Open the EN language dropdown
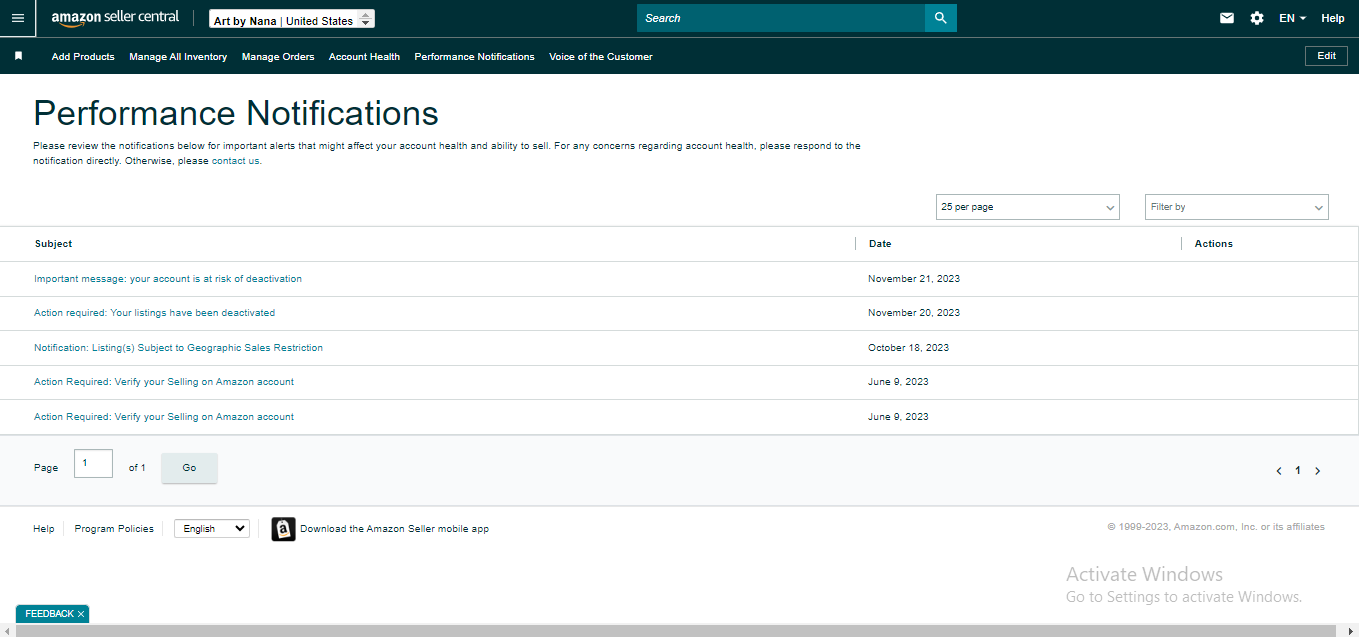Viewport: 1359px width, 637px height. pyautogui.click(x=1292, y=18)
